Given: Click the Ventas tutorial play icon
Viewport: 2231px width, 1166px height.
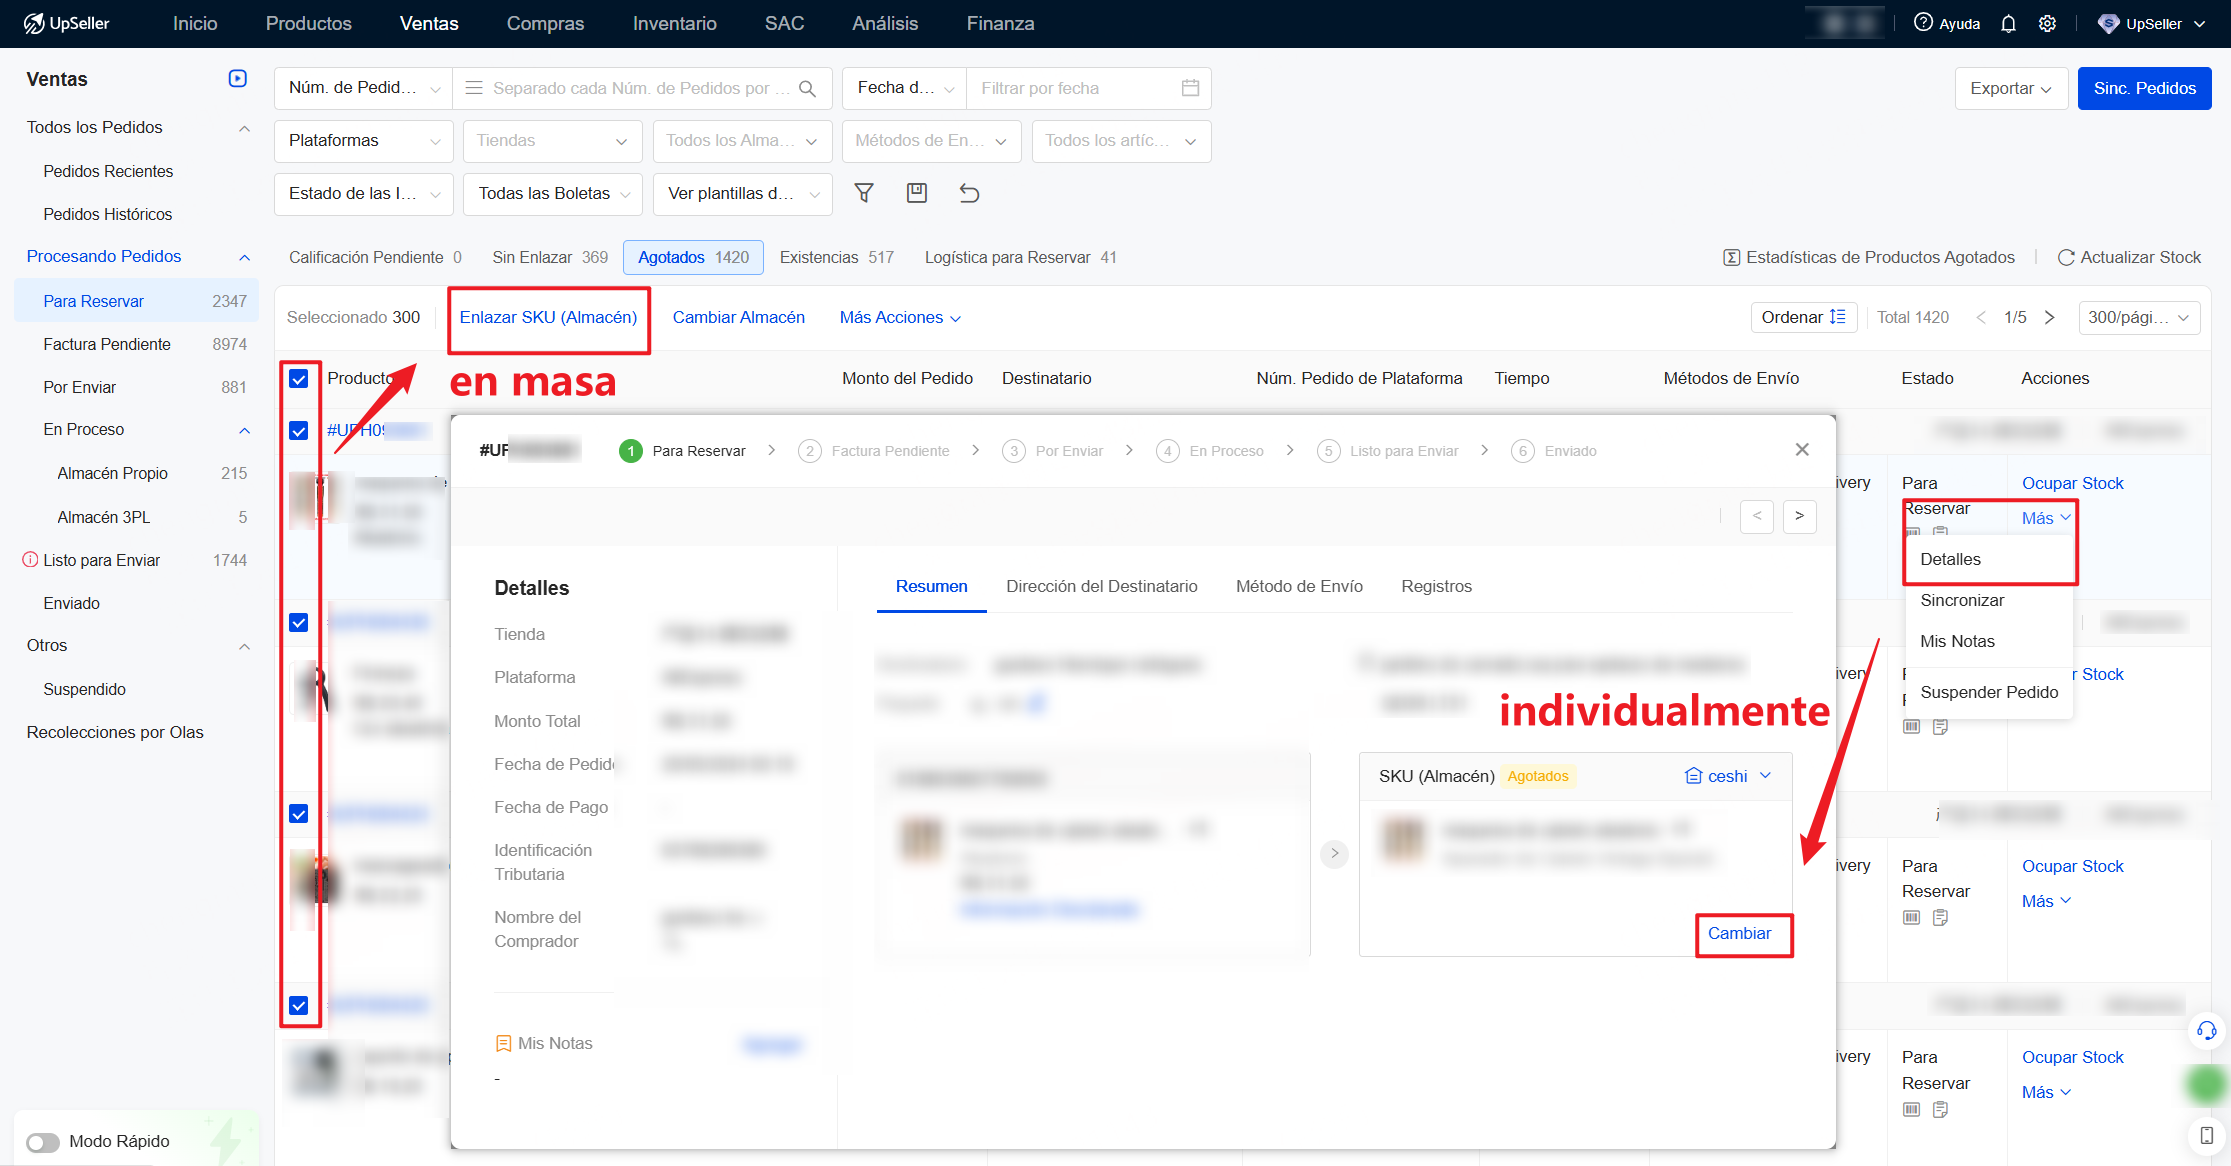Looking at the screenshot, I should [237, 78].
